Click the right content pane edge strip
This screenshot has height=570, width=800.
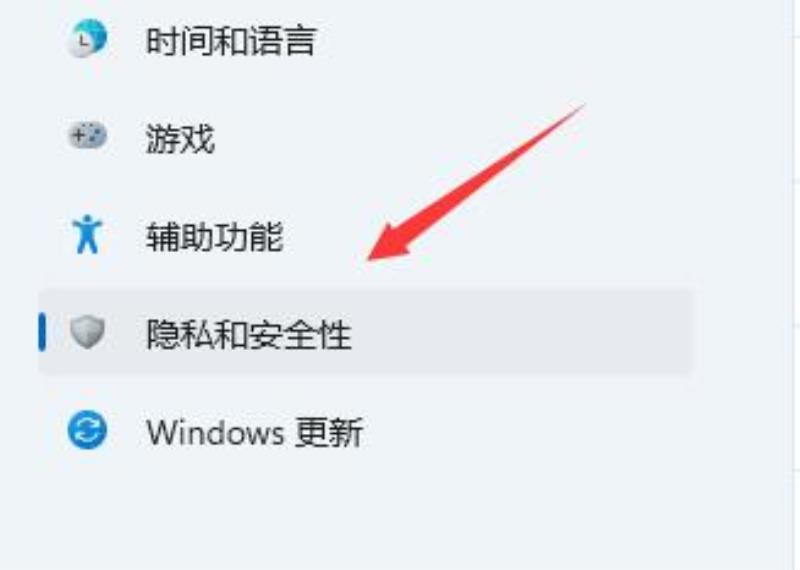pyautogui.click(x=794, y=285)
